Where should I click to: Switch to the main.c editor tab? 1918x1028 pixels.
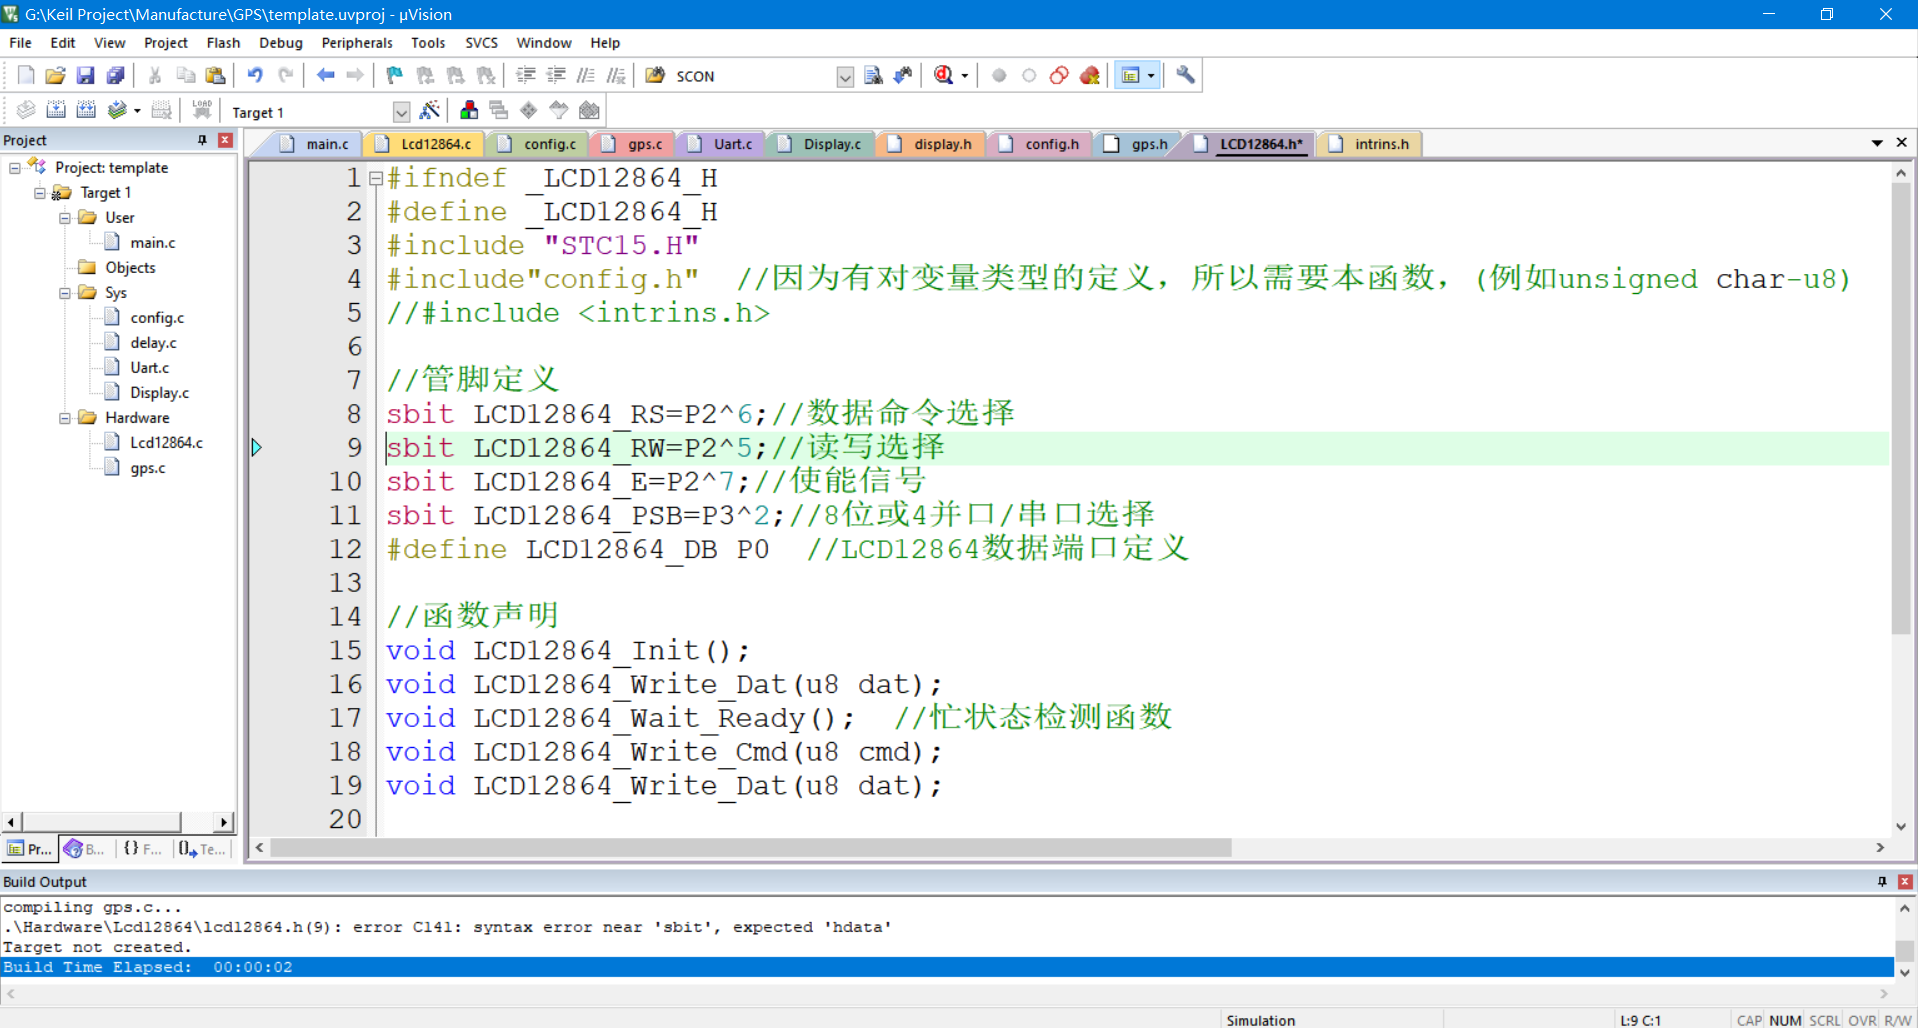pyautogui.click(x=316, y=144)
